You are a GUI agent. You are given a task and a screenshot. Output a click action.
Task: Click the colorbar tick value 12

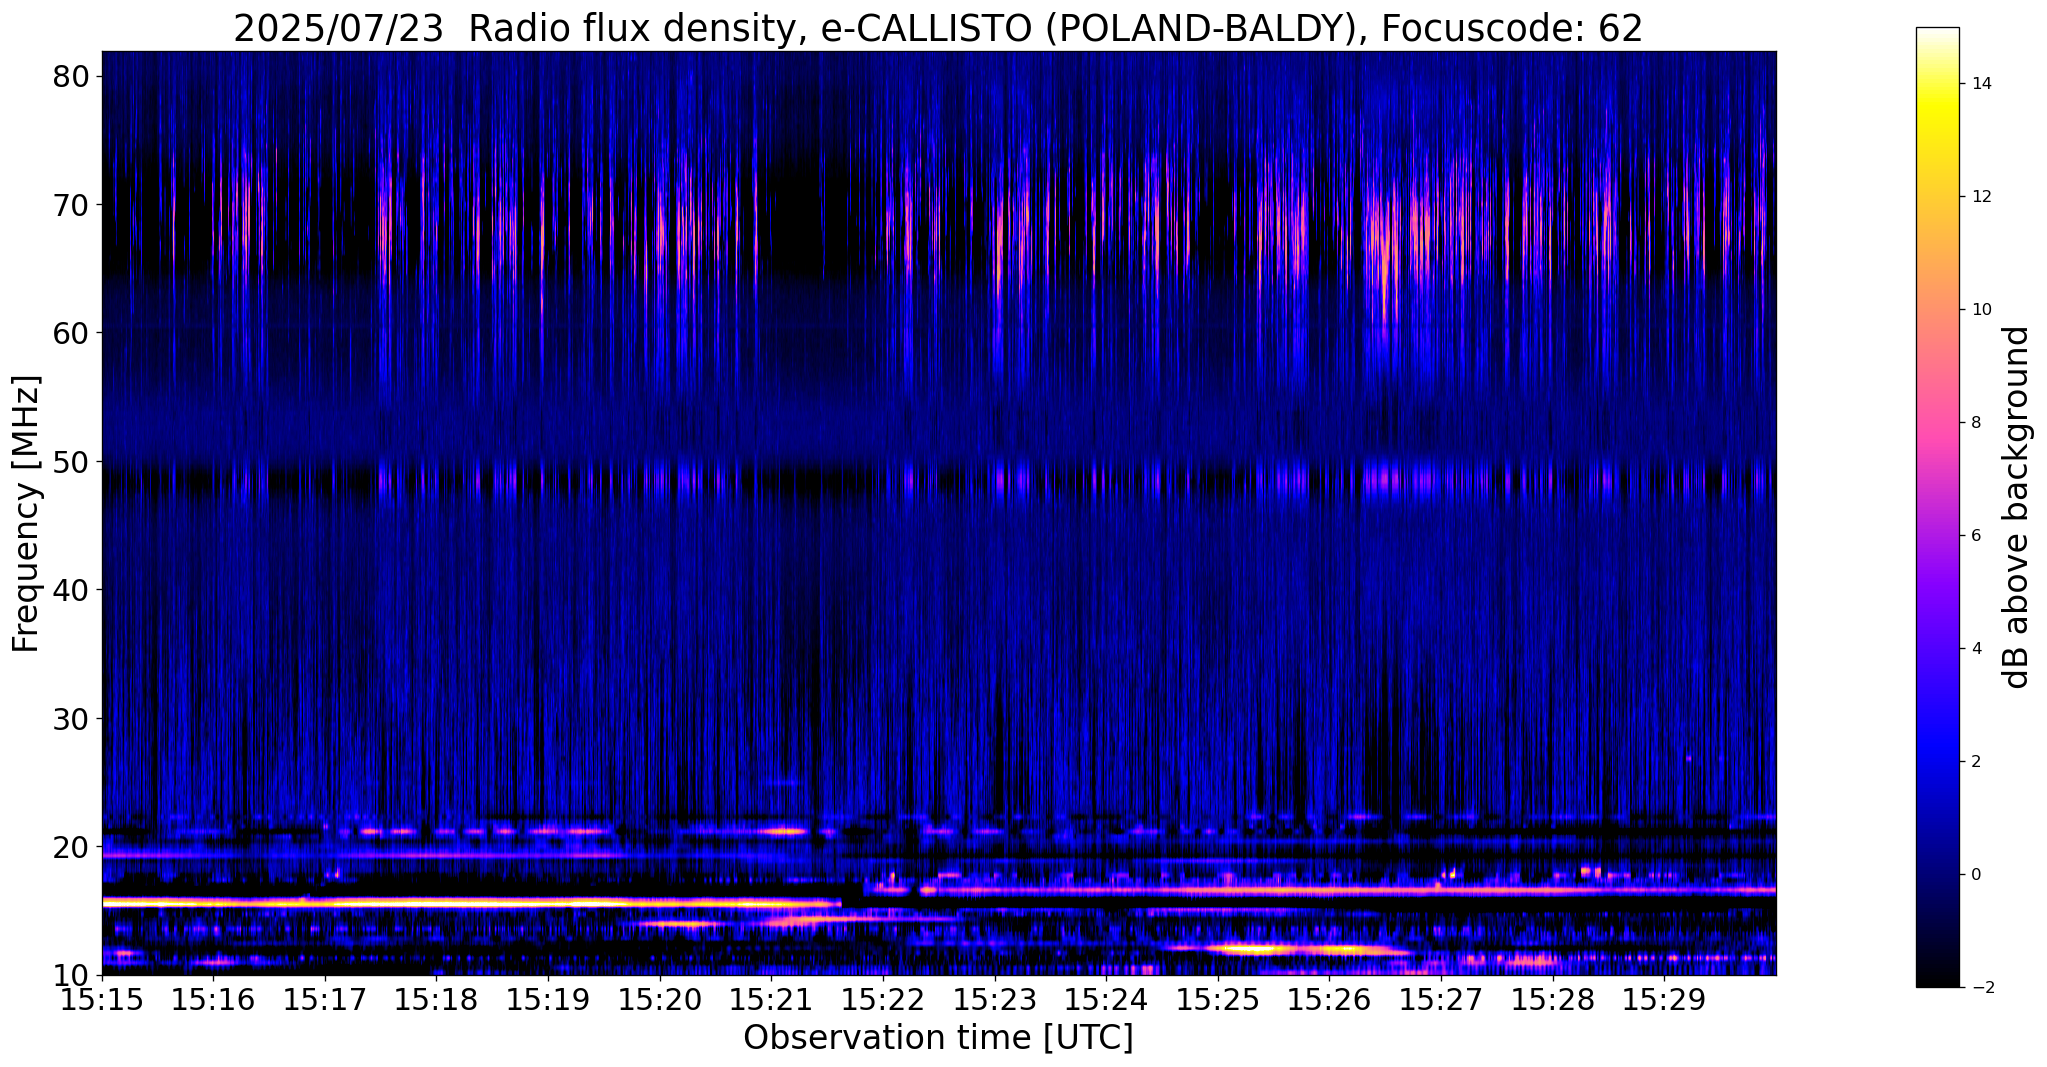coord(1980,197)
